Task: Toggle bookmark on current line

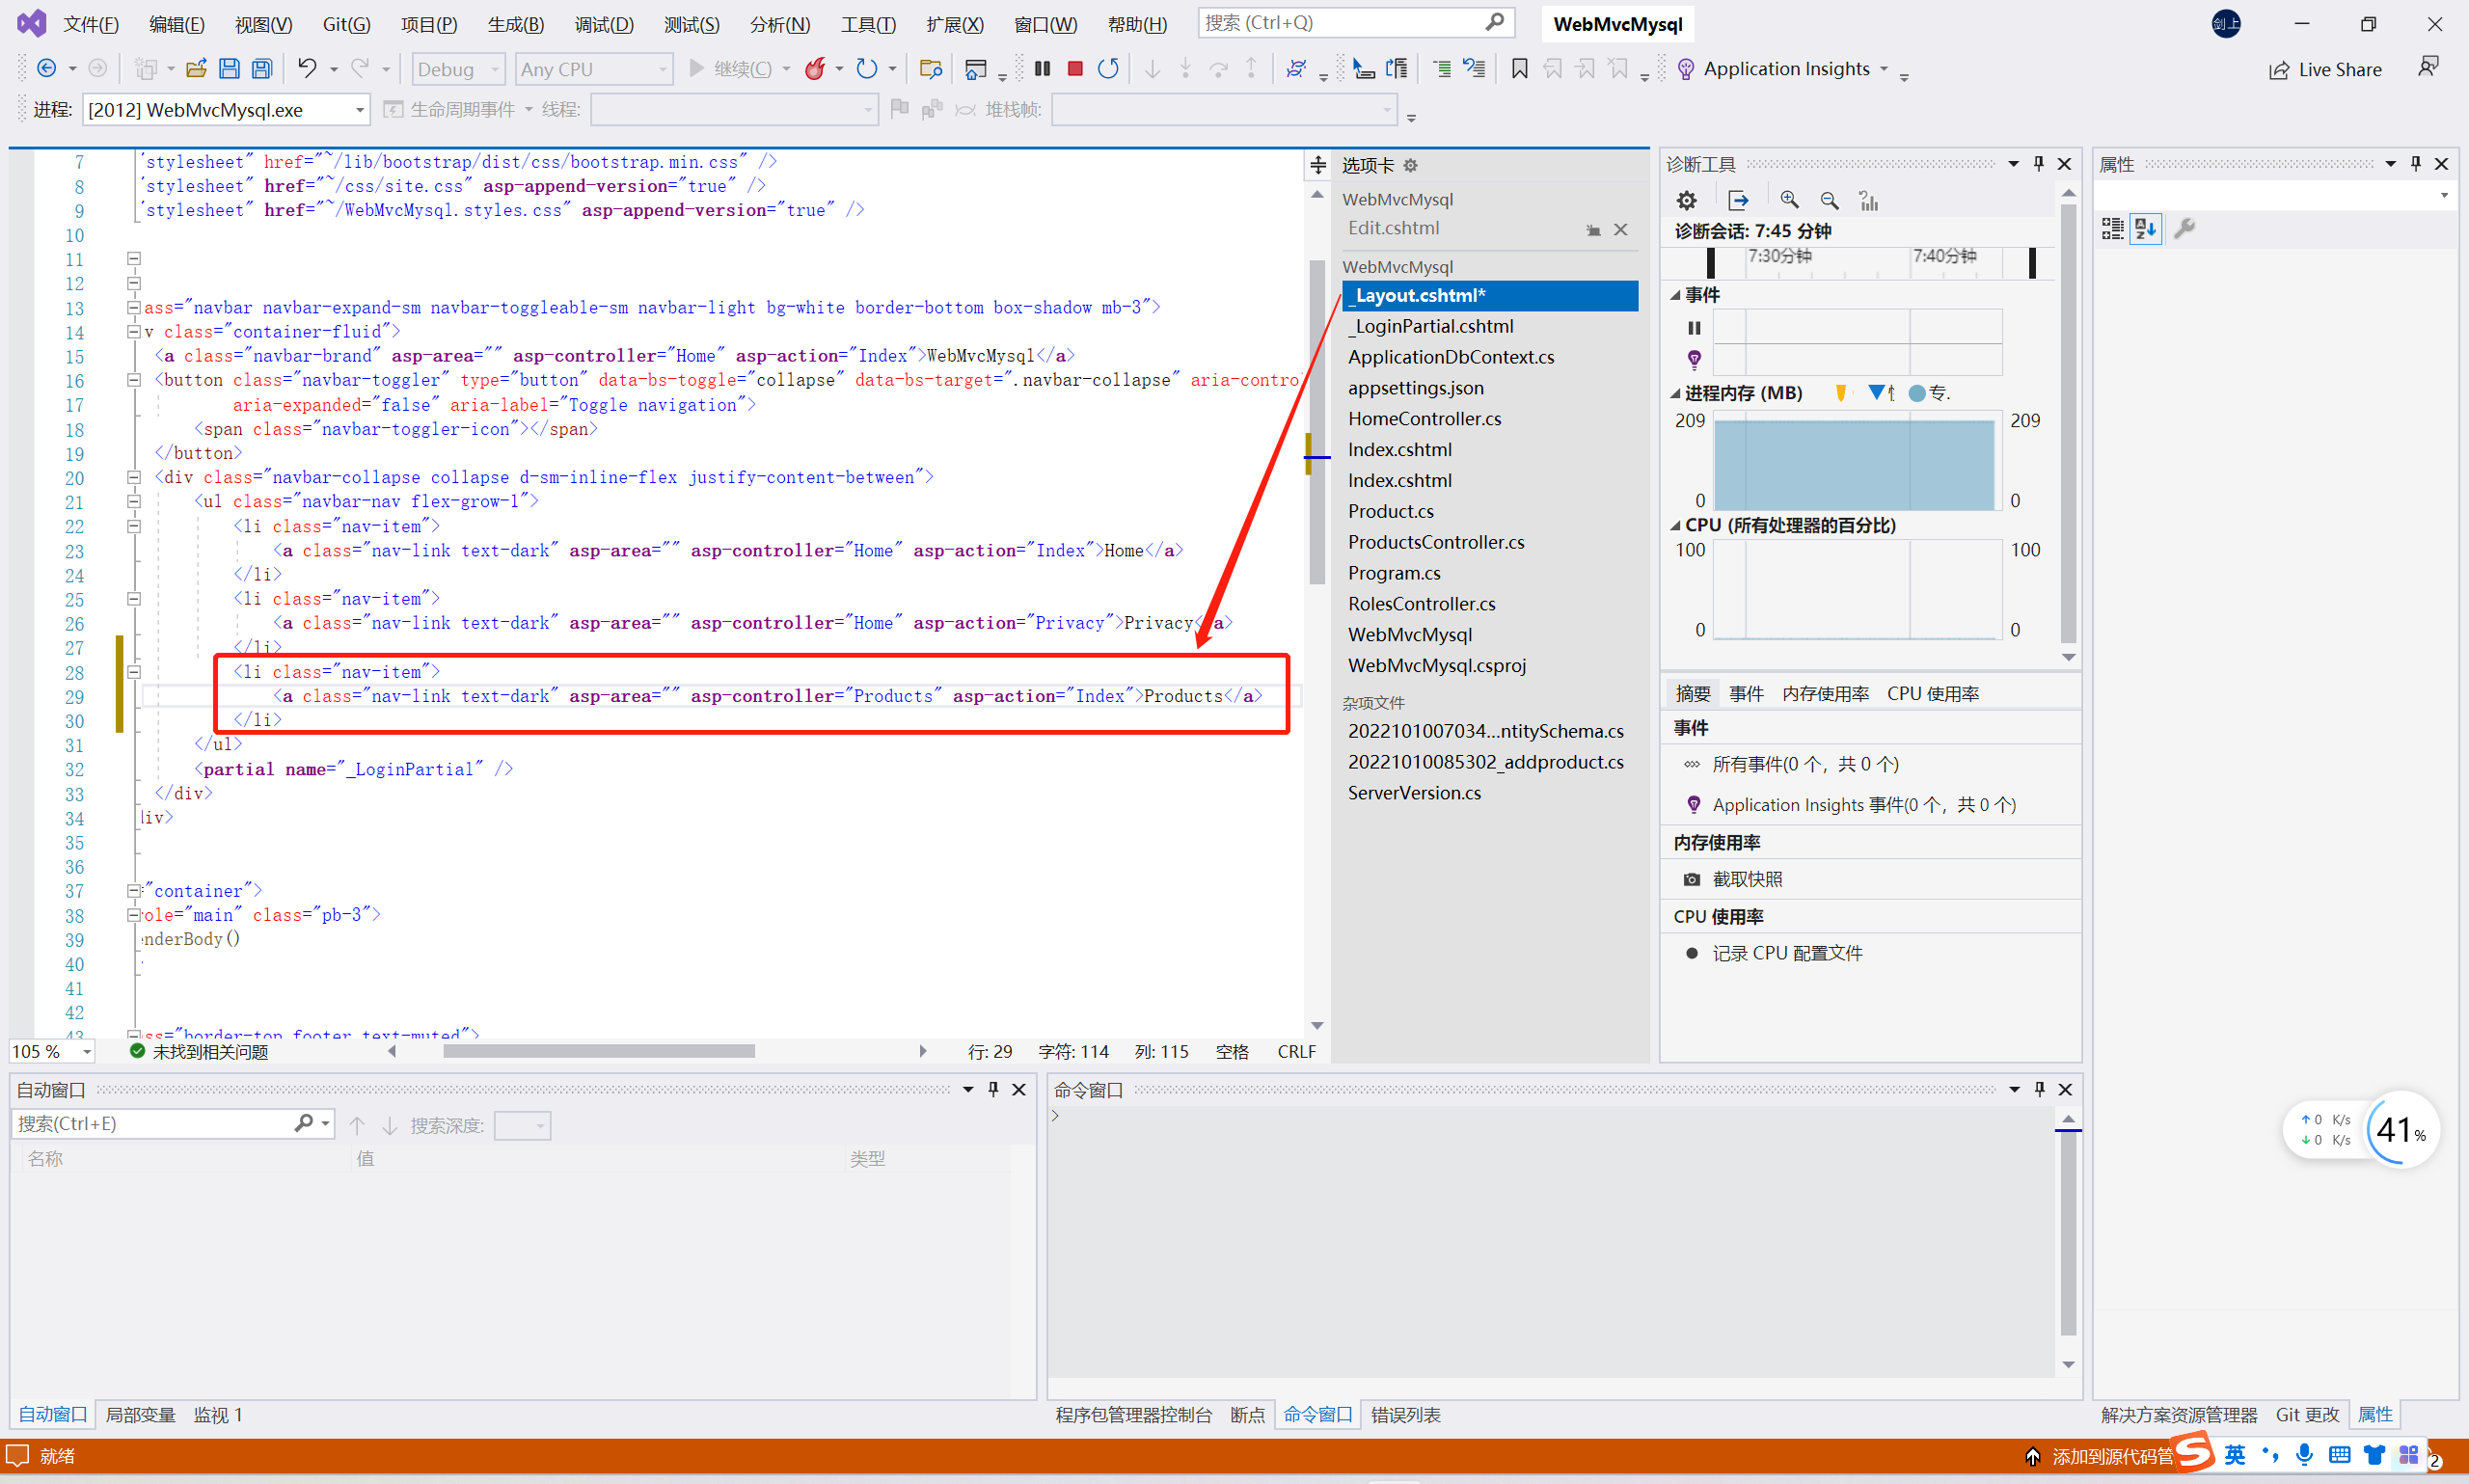Action: click(1519, 68)
